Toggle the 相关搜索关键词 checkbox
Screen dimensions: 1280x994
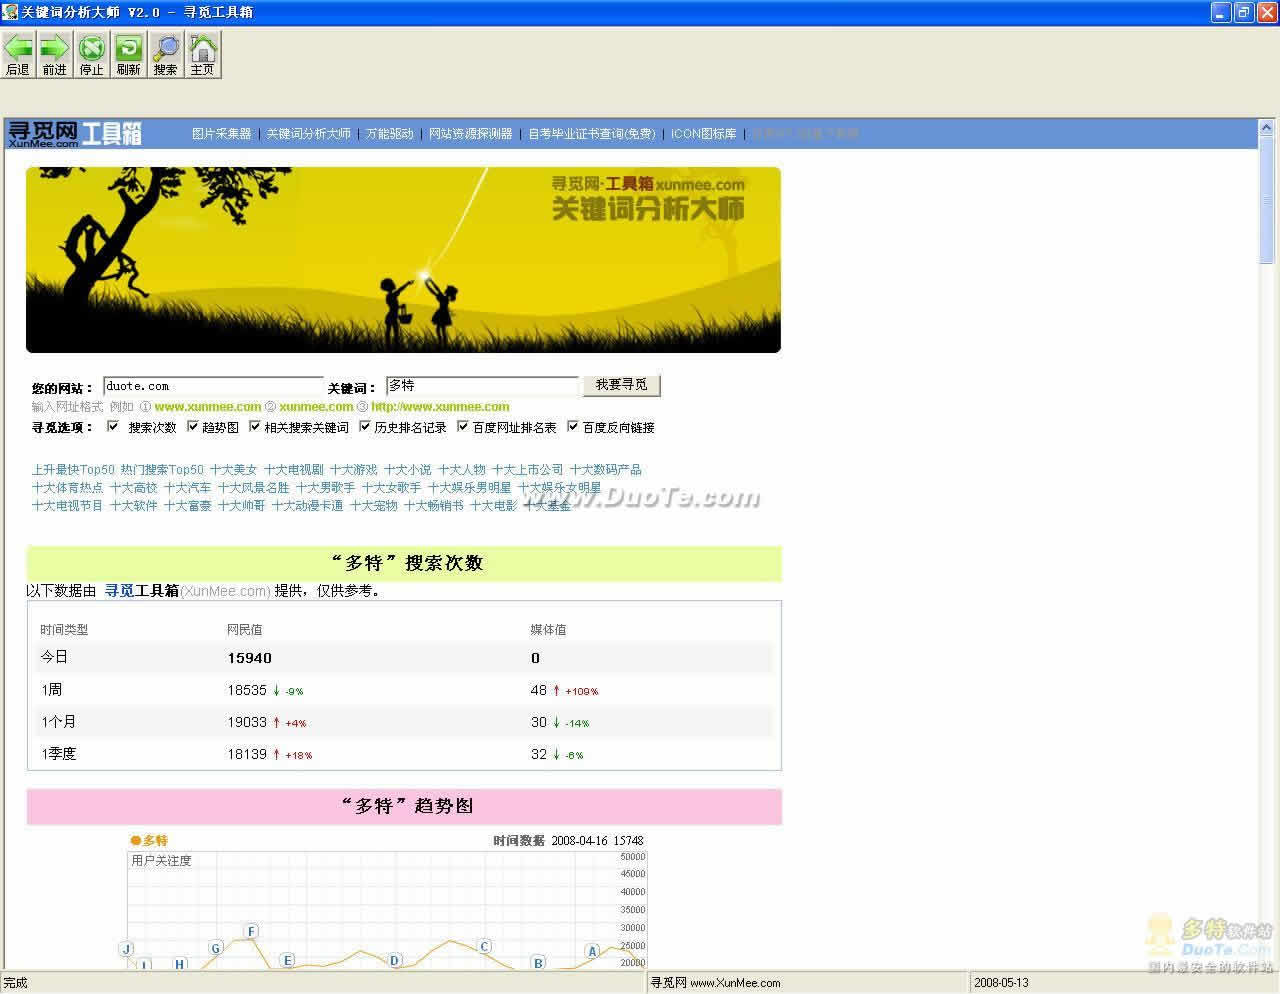[255, 426]
